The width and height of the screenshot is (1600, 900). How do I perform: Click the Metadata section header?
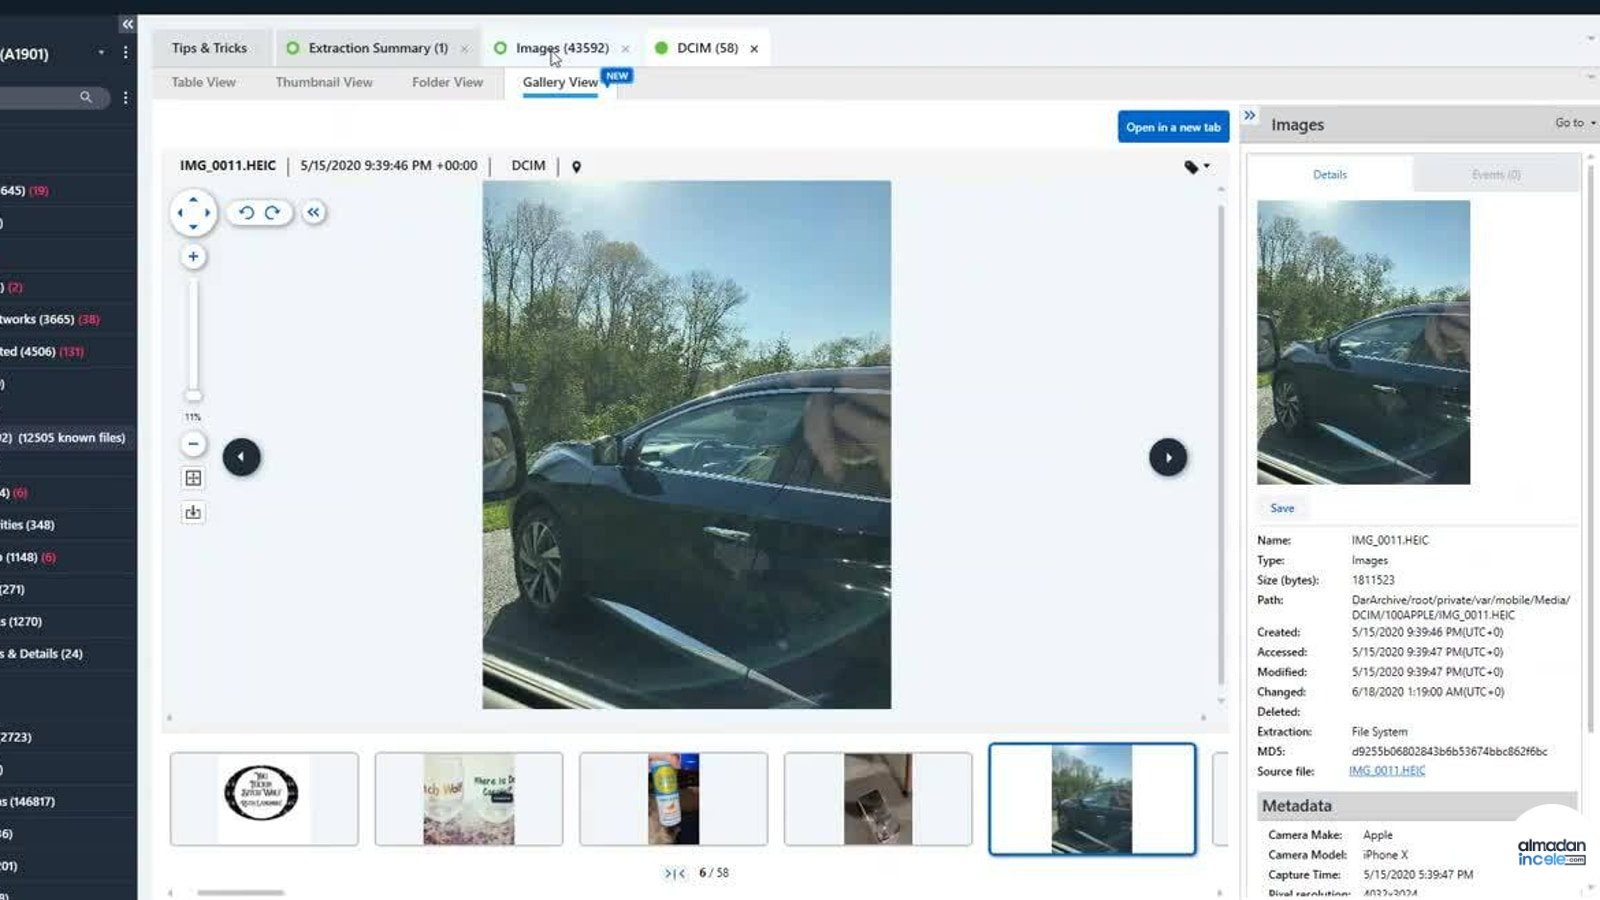(1417, 806)
